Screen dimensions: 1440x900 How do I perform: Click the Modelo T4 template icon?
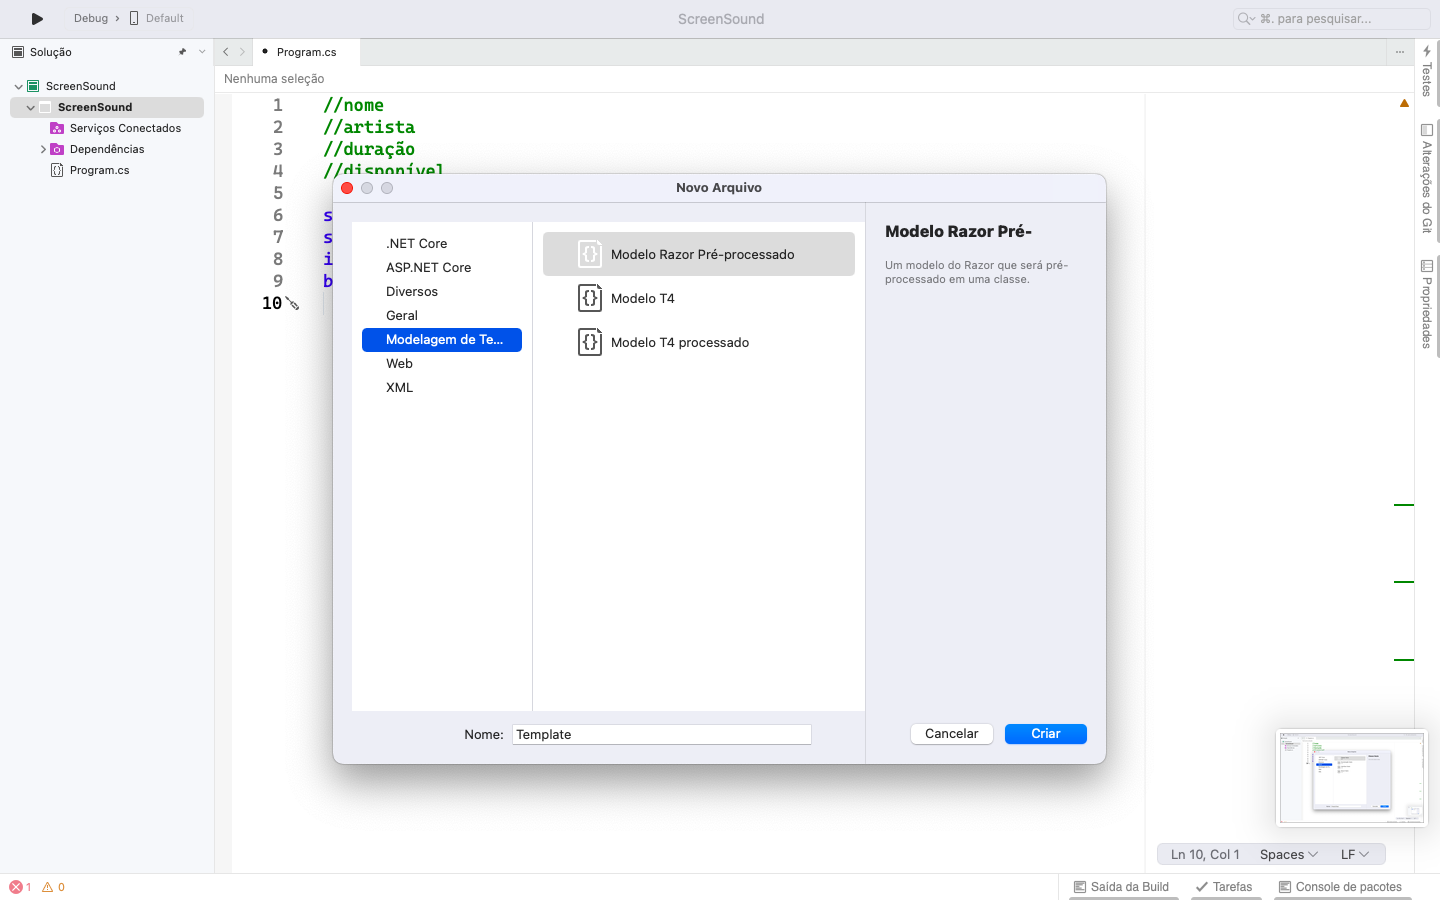click(x=590, y=298)
